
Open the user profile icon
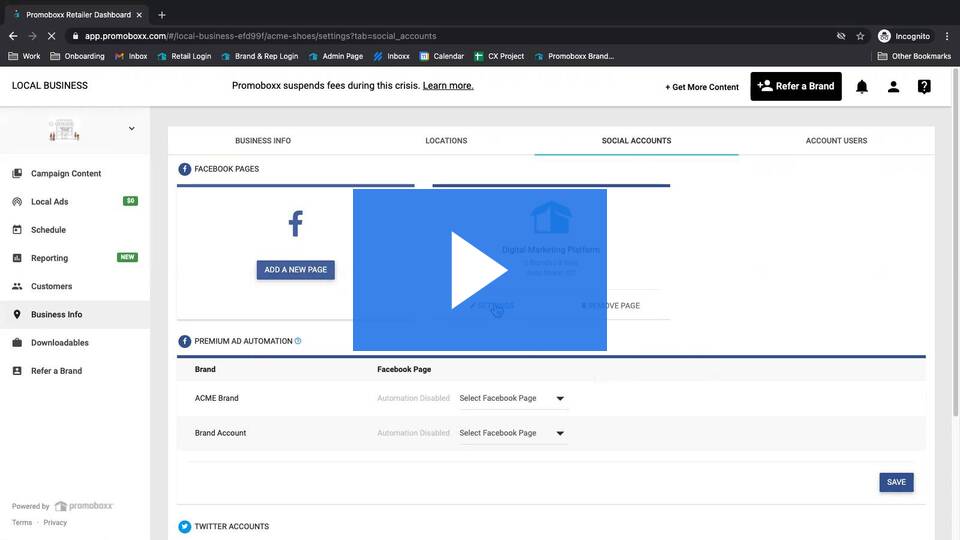coord(893,87)
